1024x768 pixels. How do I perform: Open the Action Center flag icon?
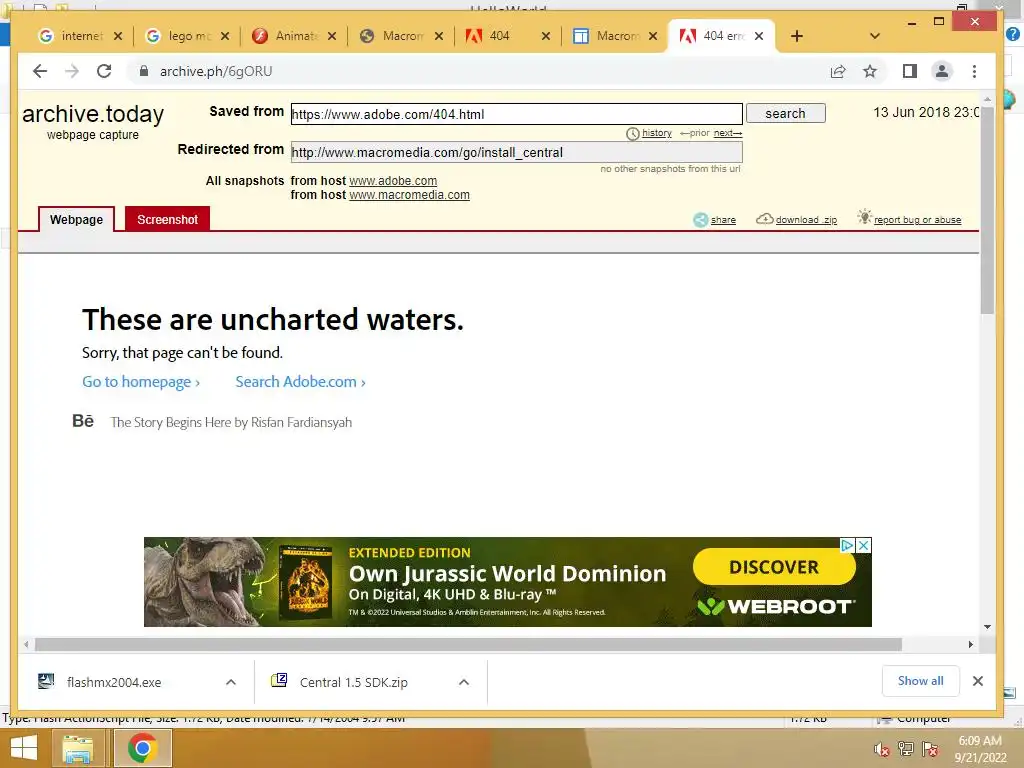click(930, 749)
